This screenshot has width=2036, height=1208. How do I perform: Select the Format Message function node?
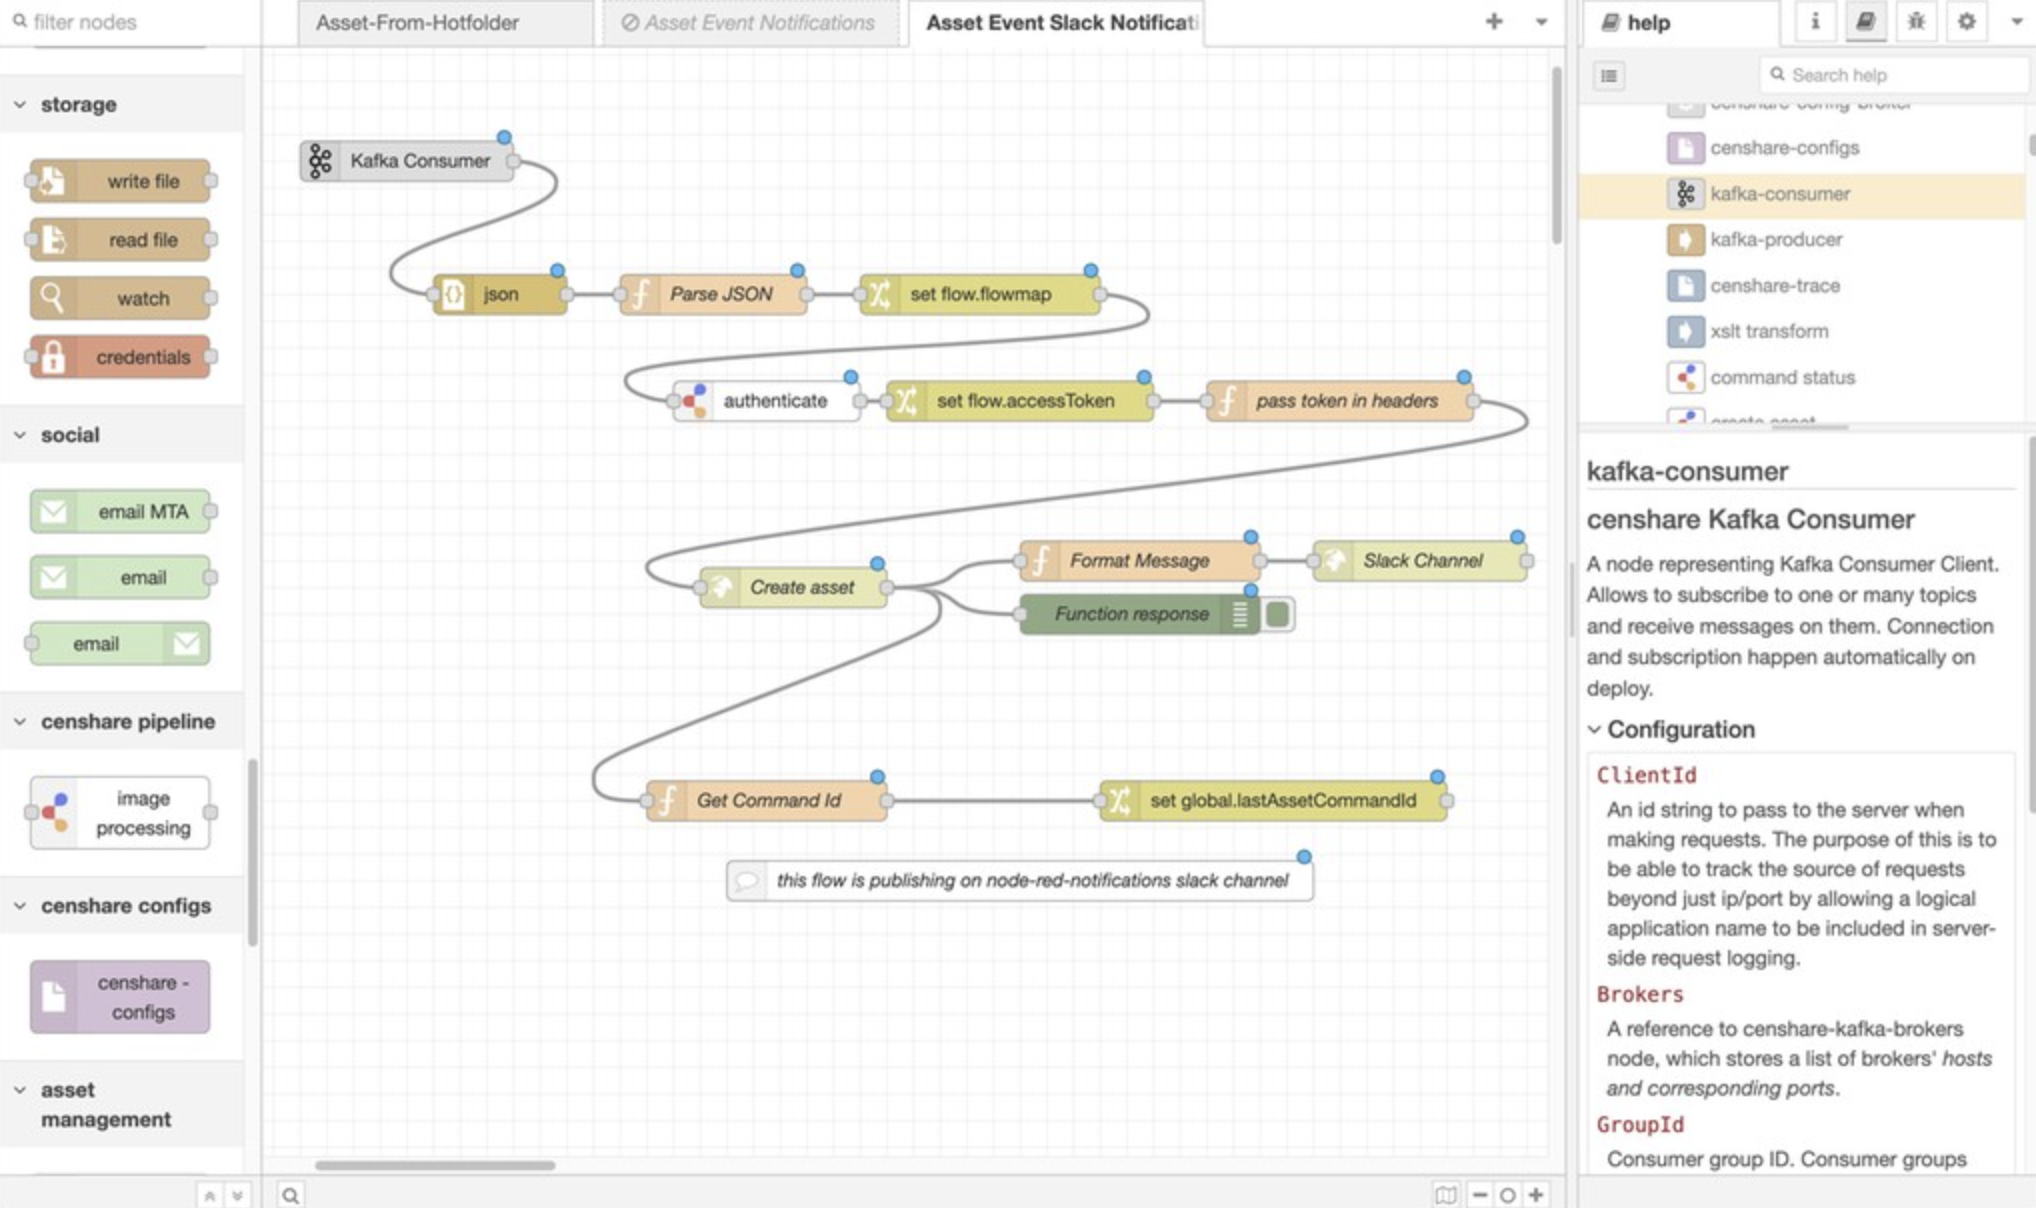click(1140, 561)
